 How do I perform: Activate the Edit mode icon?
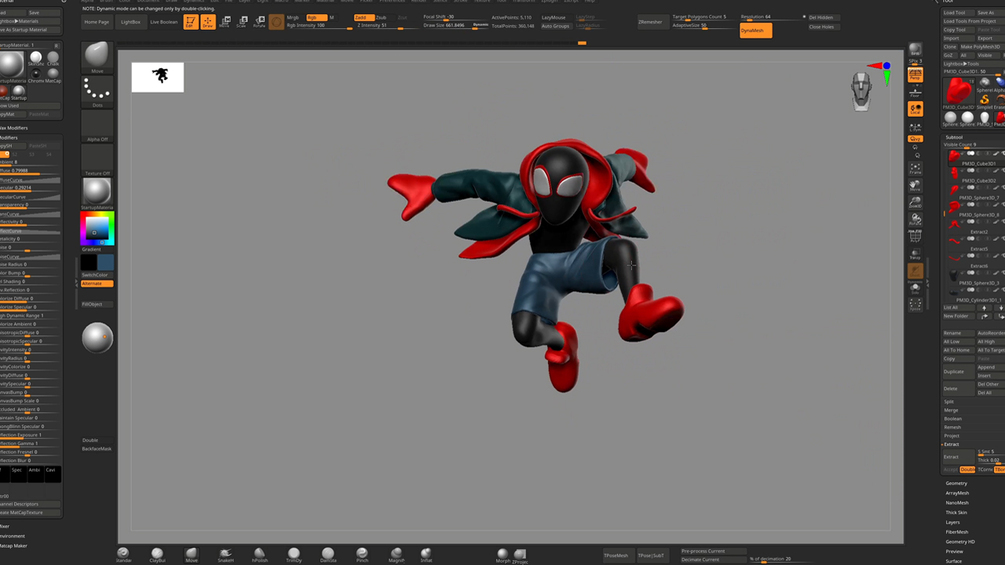click(x=190, y=22)
